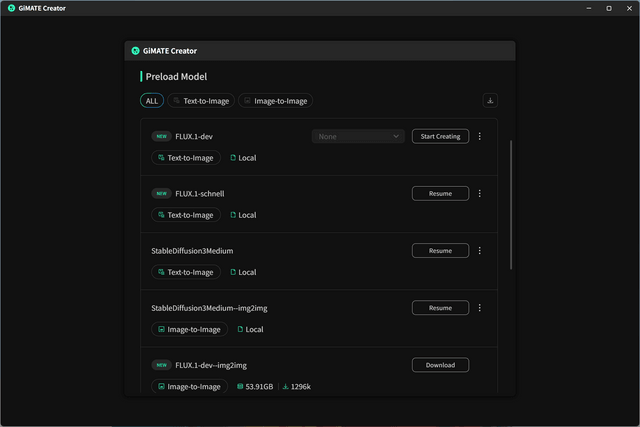Image resolution: width=640 pixels, height=427 pixels.
Task: Click Local file icon under StableDiffusion3Medium--img2img
Action: (240, 329)
